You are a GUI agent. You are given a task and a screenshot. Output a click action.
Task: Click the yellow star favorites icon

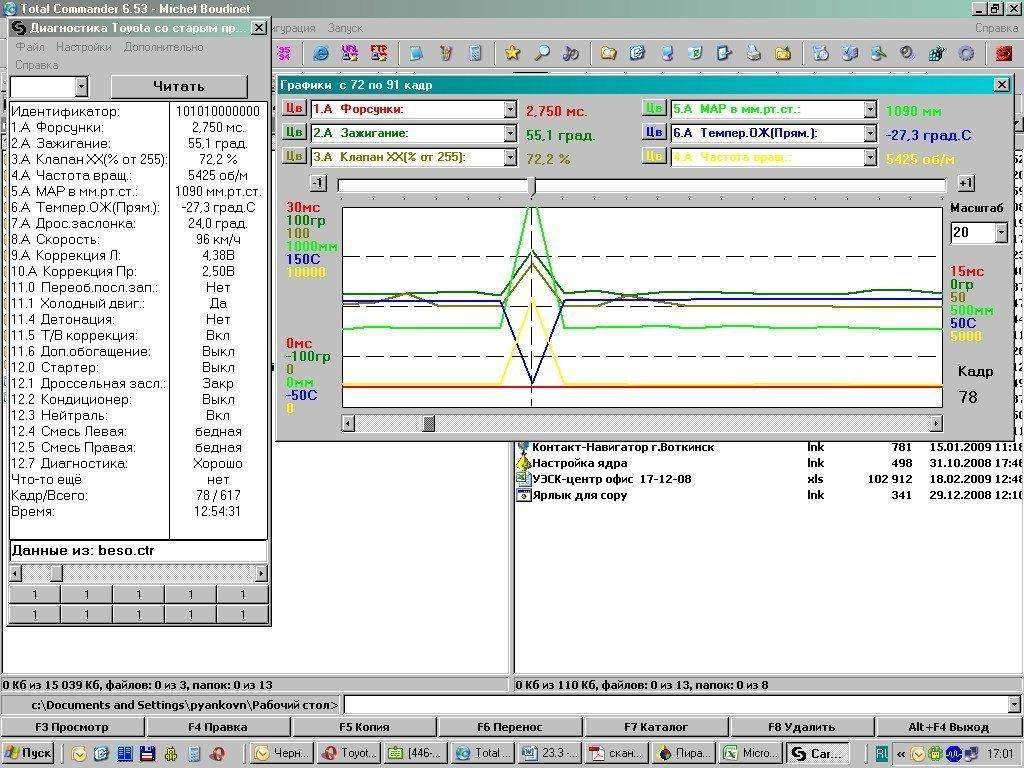(512, 53)
